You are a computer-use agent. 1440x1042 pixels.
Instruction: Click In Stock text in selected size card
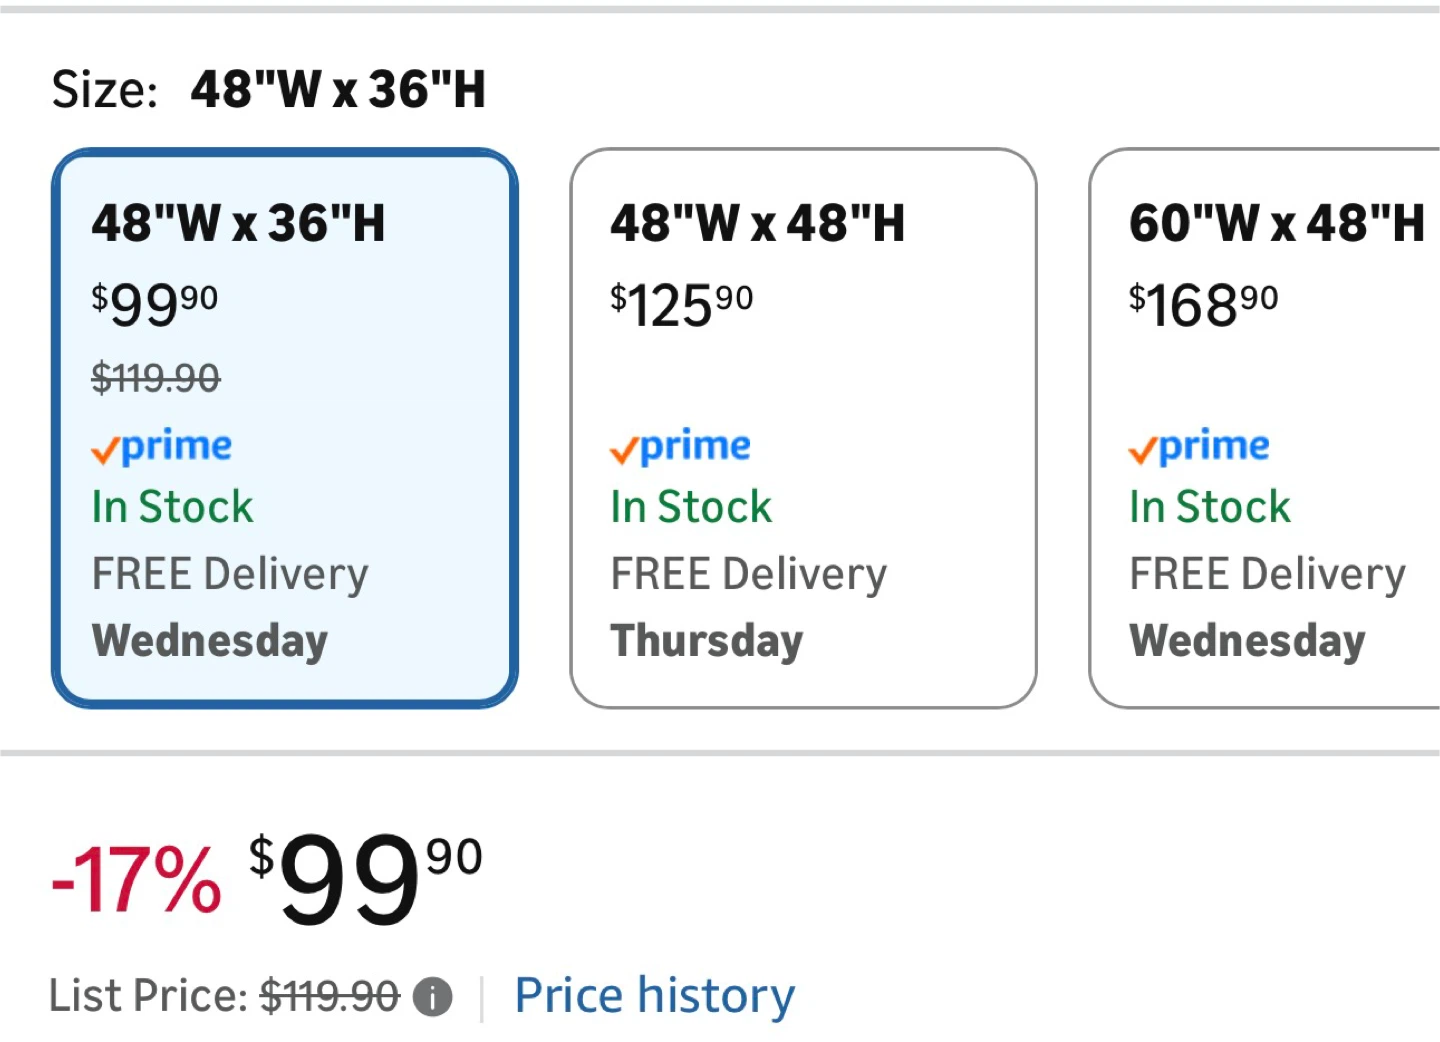(x=172, y=507)
